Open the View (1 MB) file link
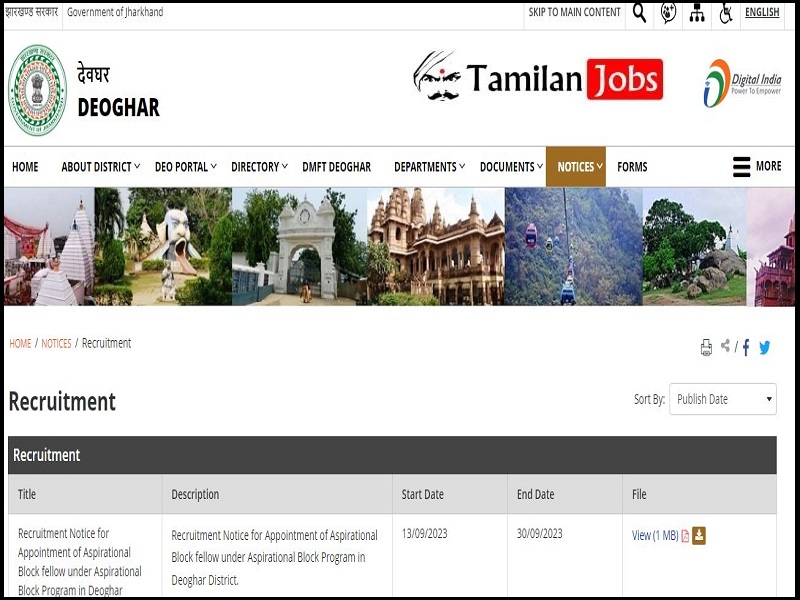 (x=655, y=536)
